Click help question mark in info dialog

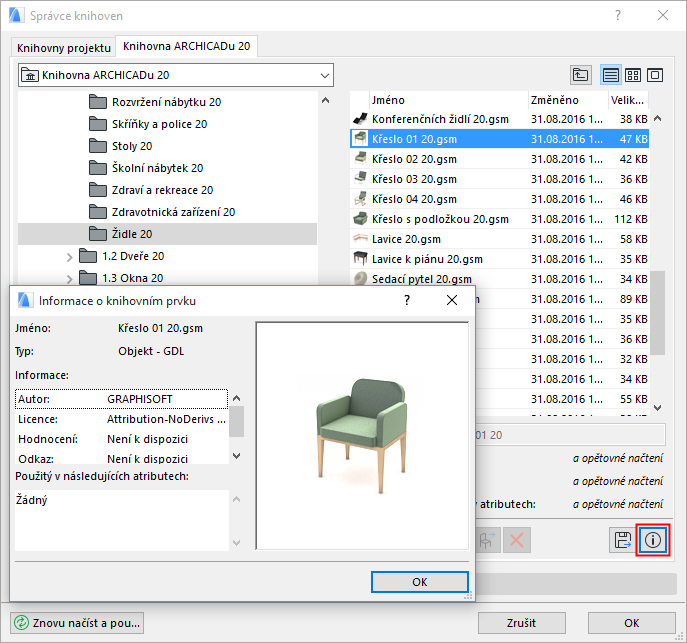point(407,300)
